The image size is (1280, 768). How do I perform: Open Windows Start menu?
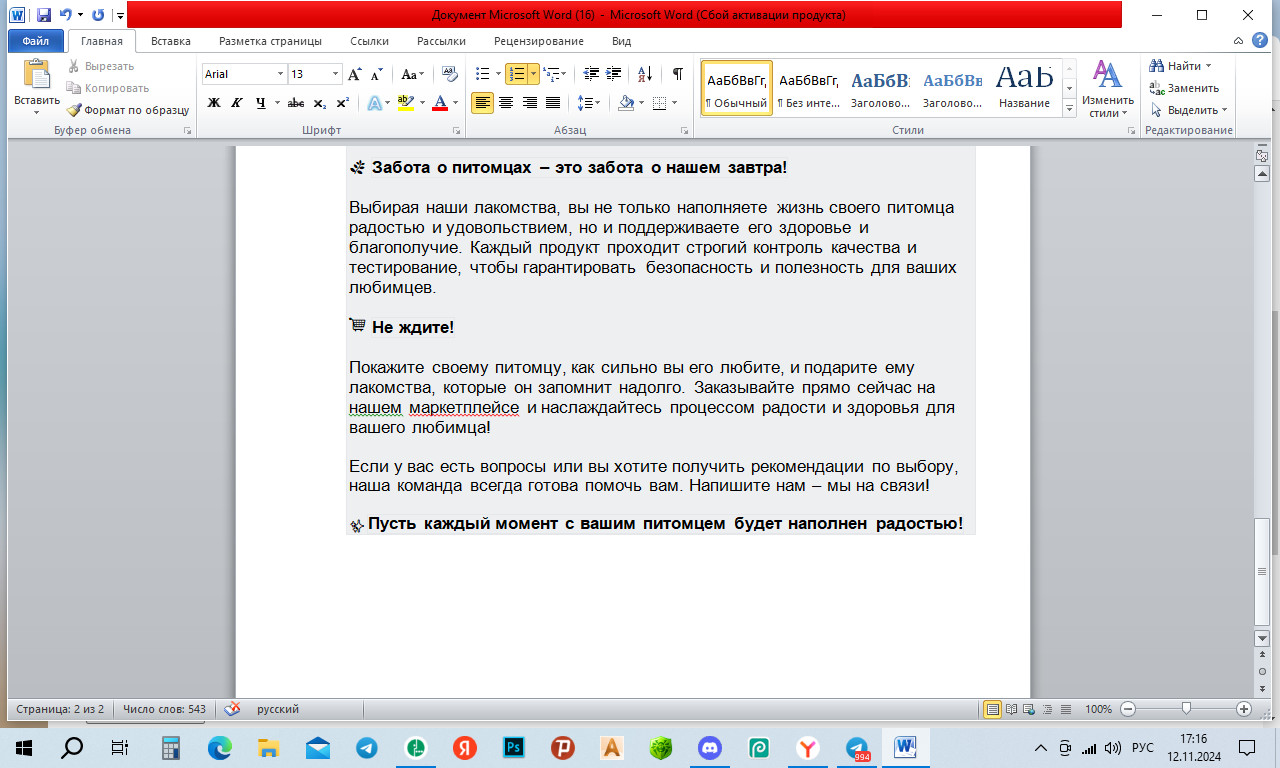point(24,747)
